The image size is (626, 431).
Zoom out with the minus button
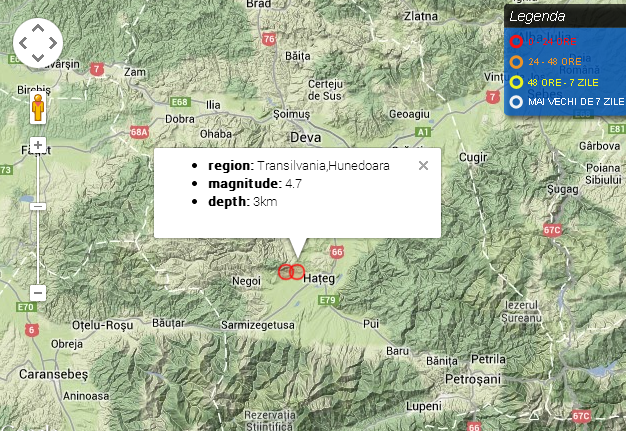(x=38, y=293)
